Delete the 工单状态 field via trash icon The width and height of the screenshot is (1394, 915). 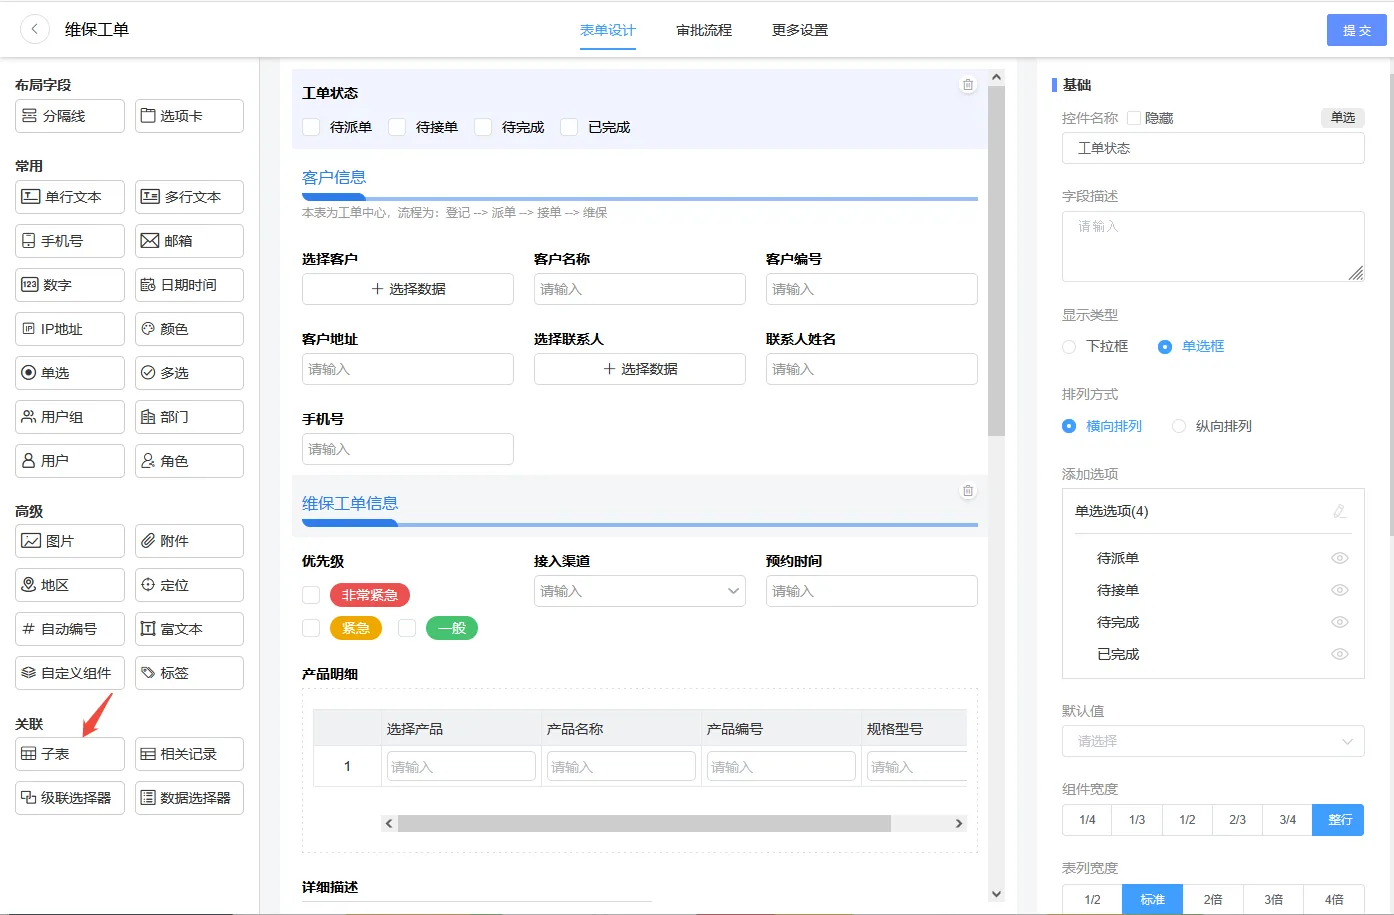(967, 85)
